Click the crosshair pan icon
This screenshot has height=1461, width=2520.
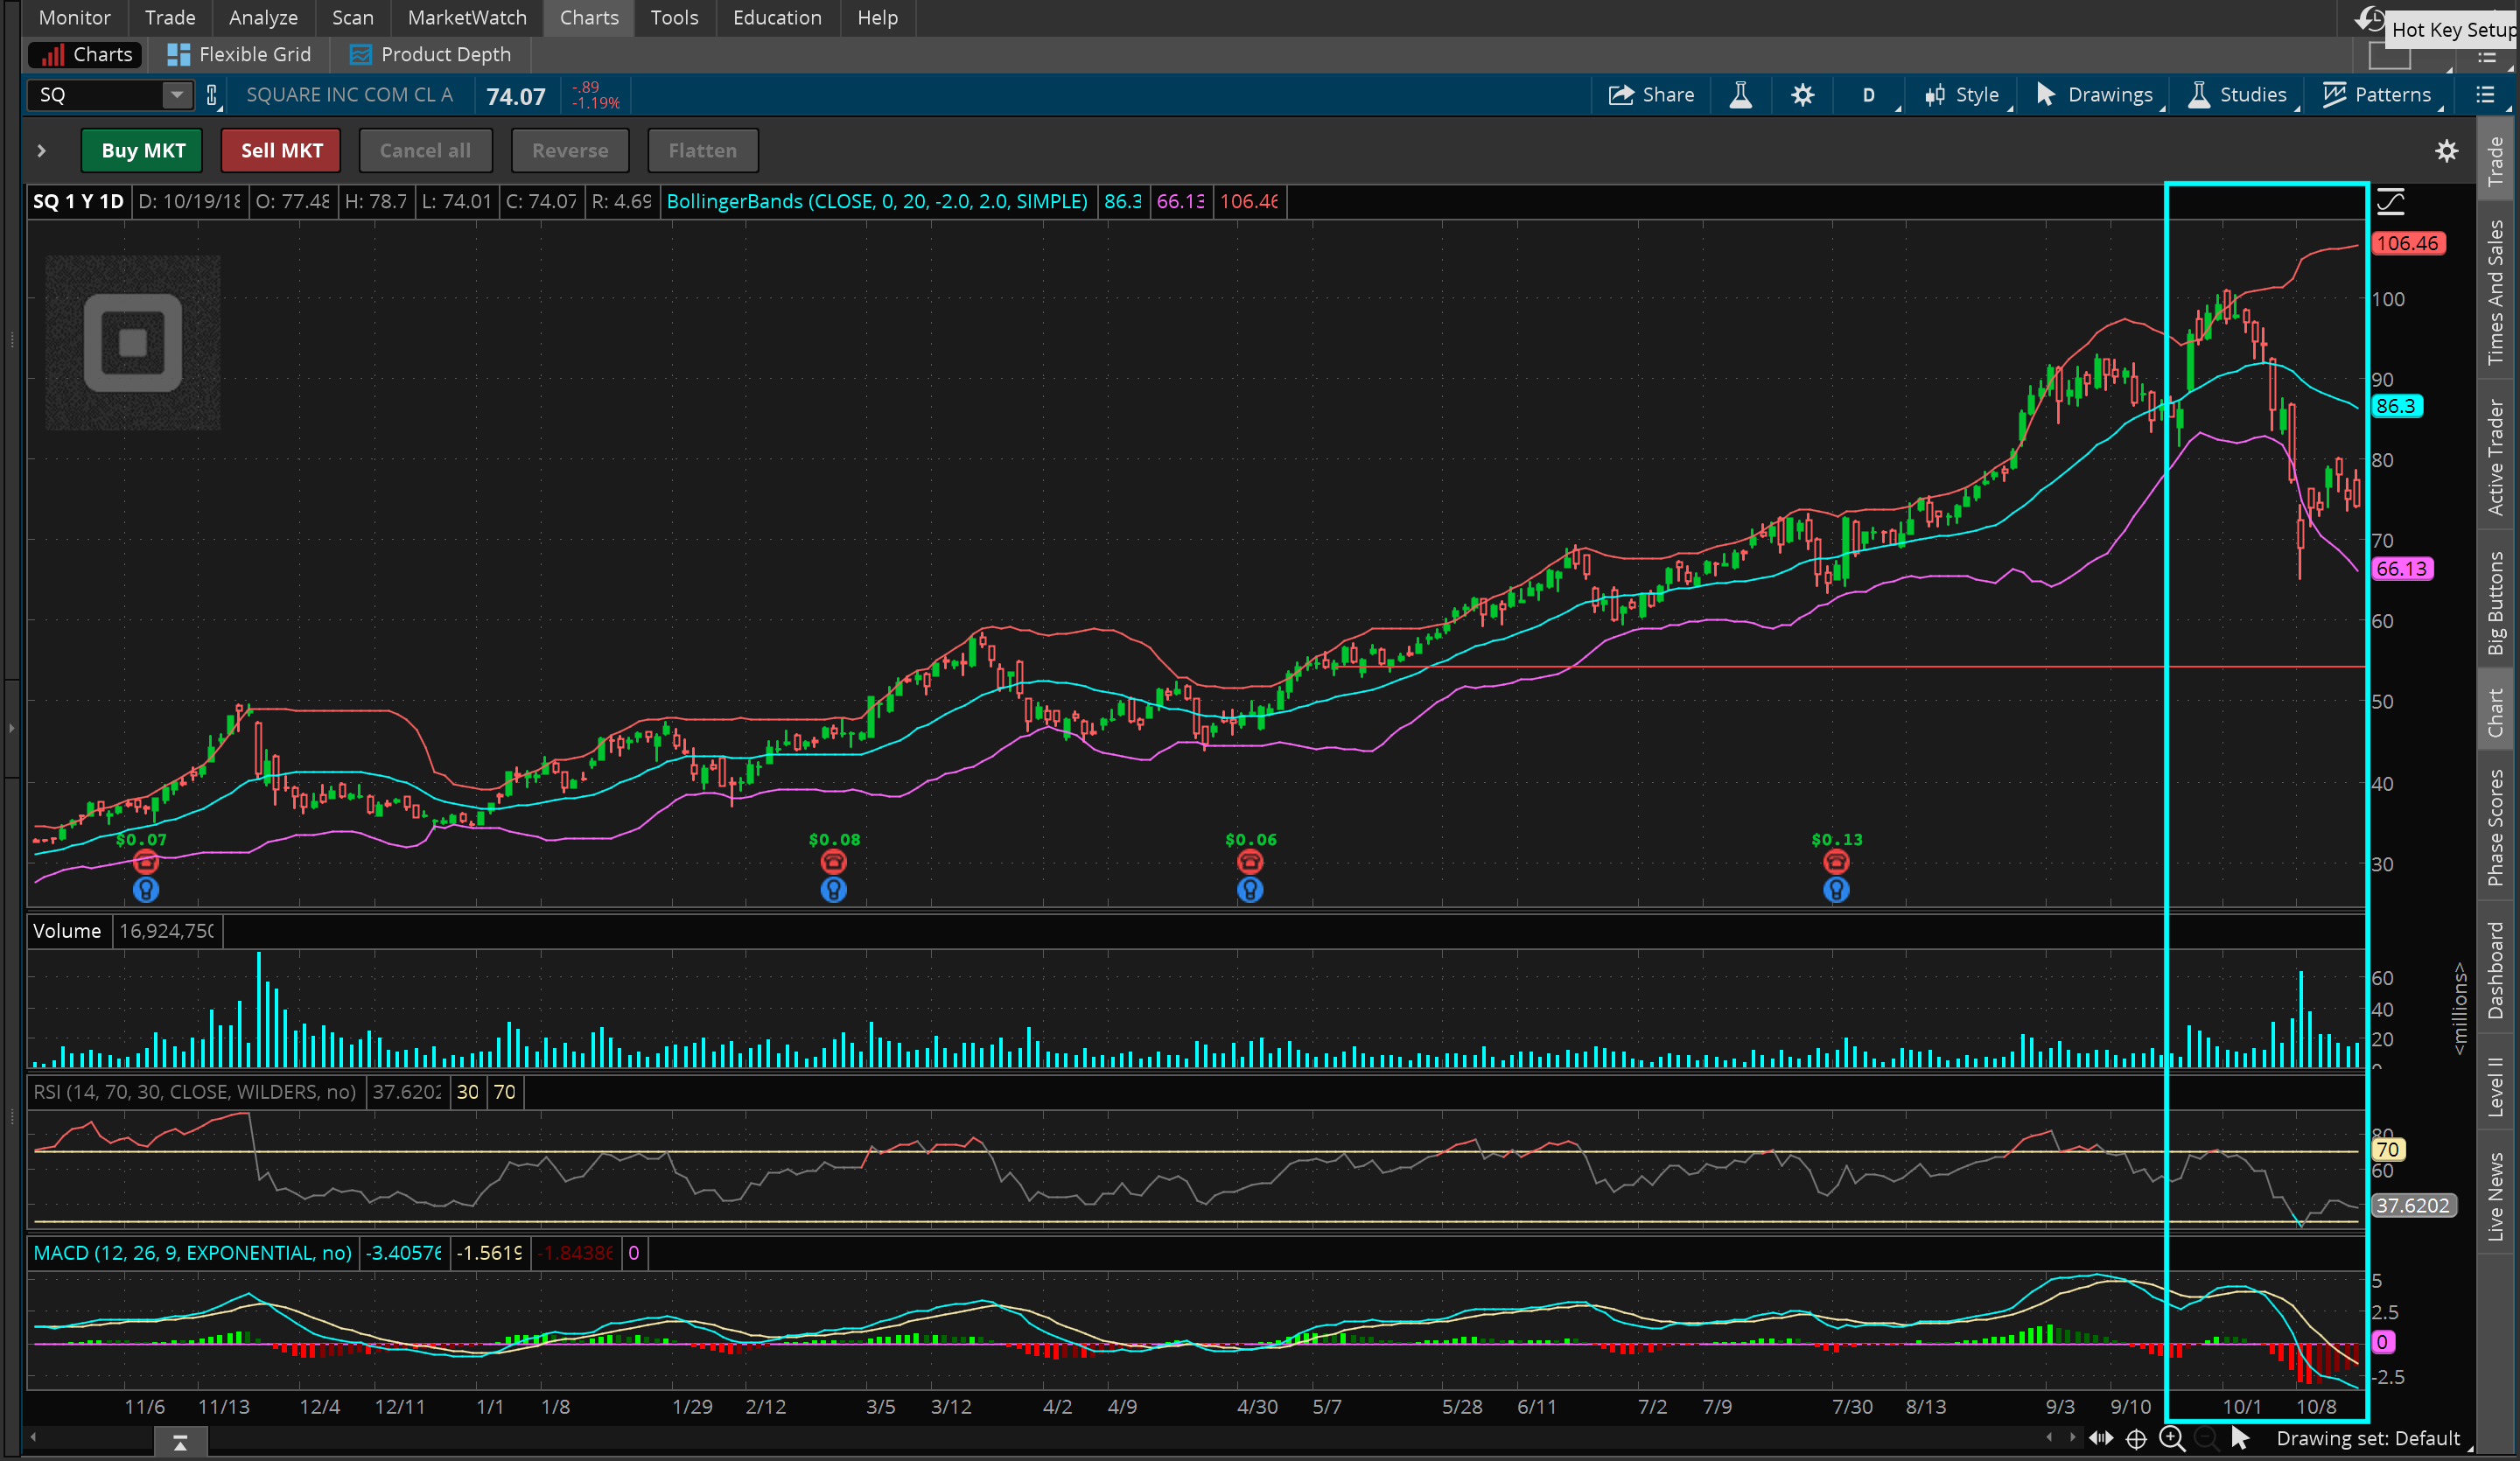[2136, 1438]
